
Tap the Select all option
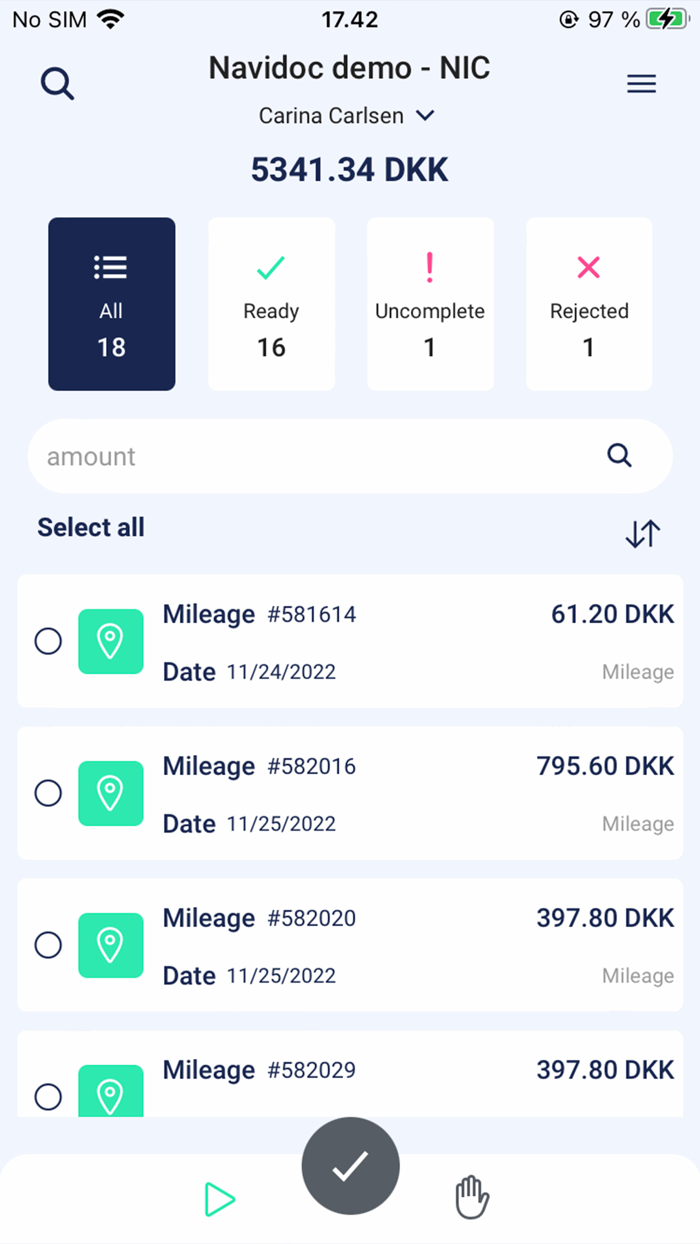click(90, 527)
